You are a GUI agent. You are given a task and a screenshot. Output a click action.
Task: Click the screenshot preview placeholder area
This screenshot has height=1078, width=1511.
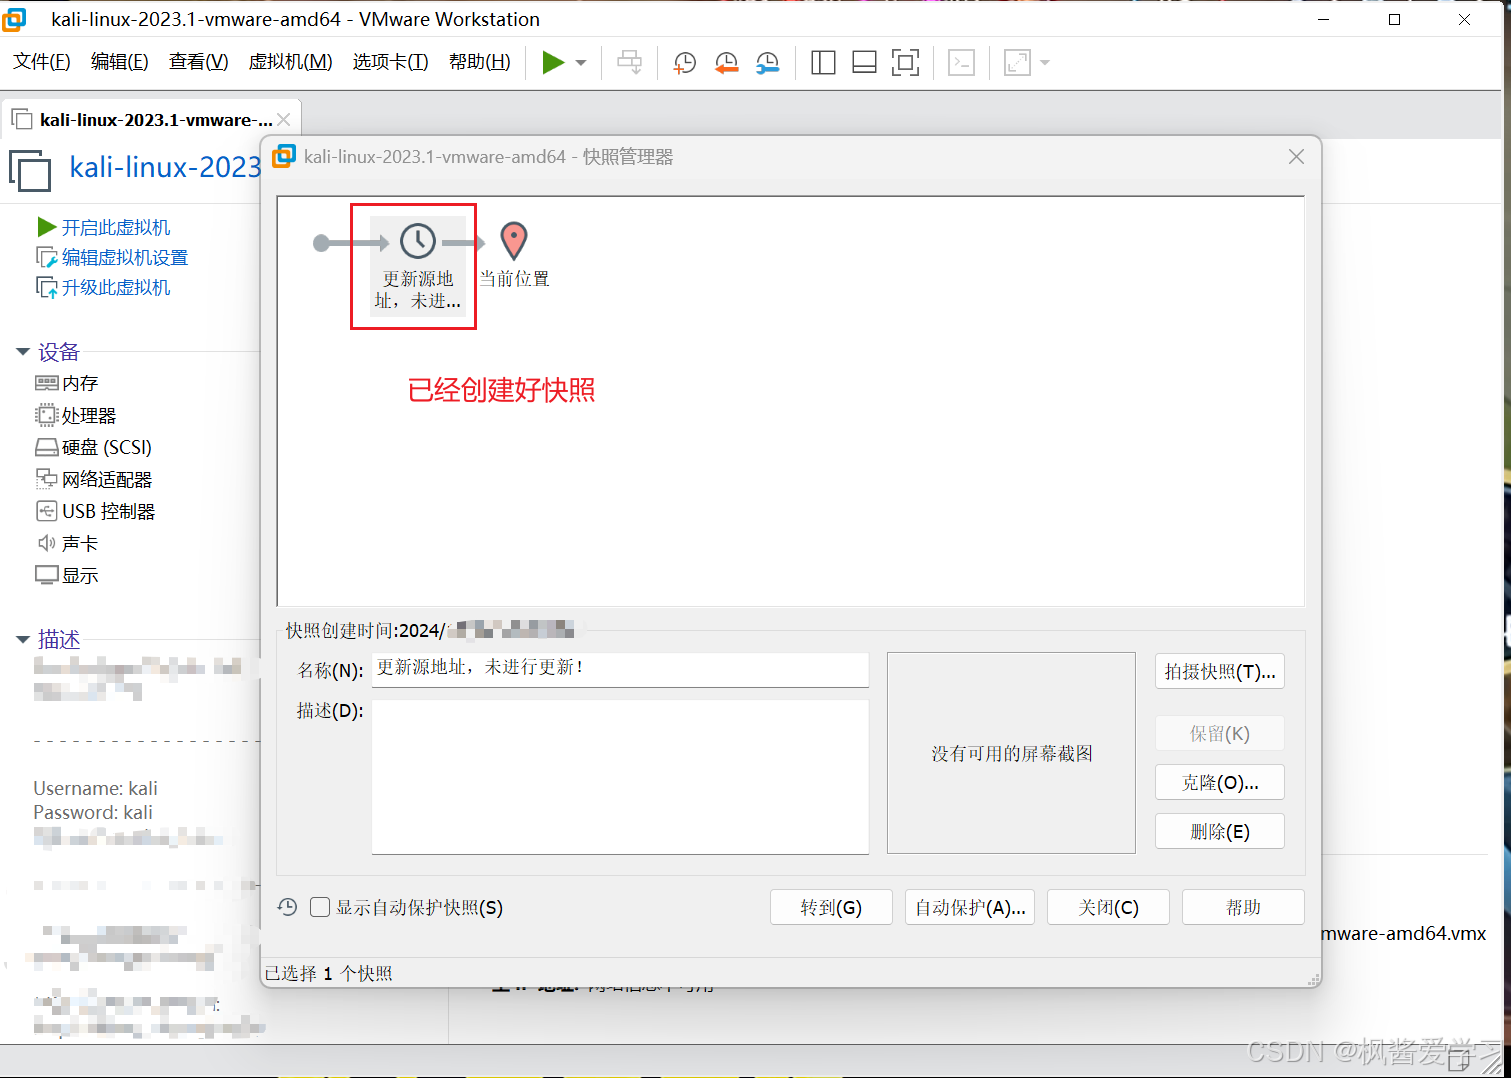coord(1011,753)
